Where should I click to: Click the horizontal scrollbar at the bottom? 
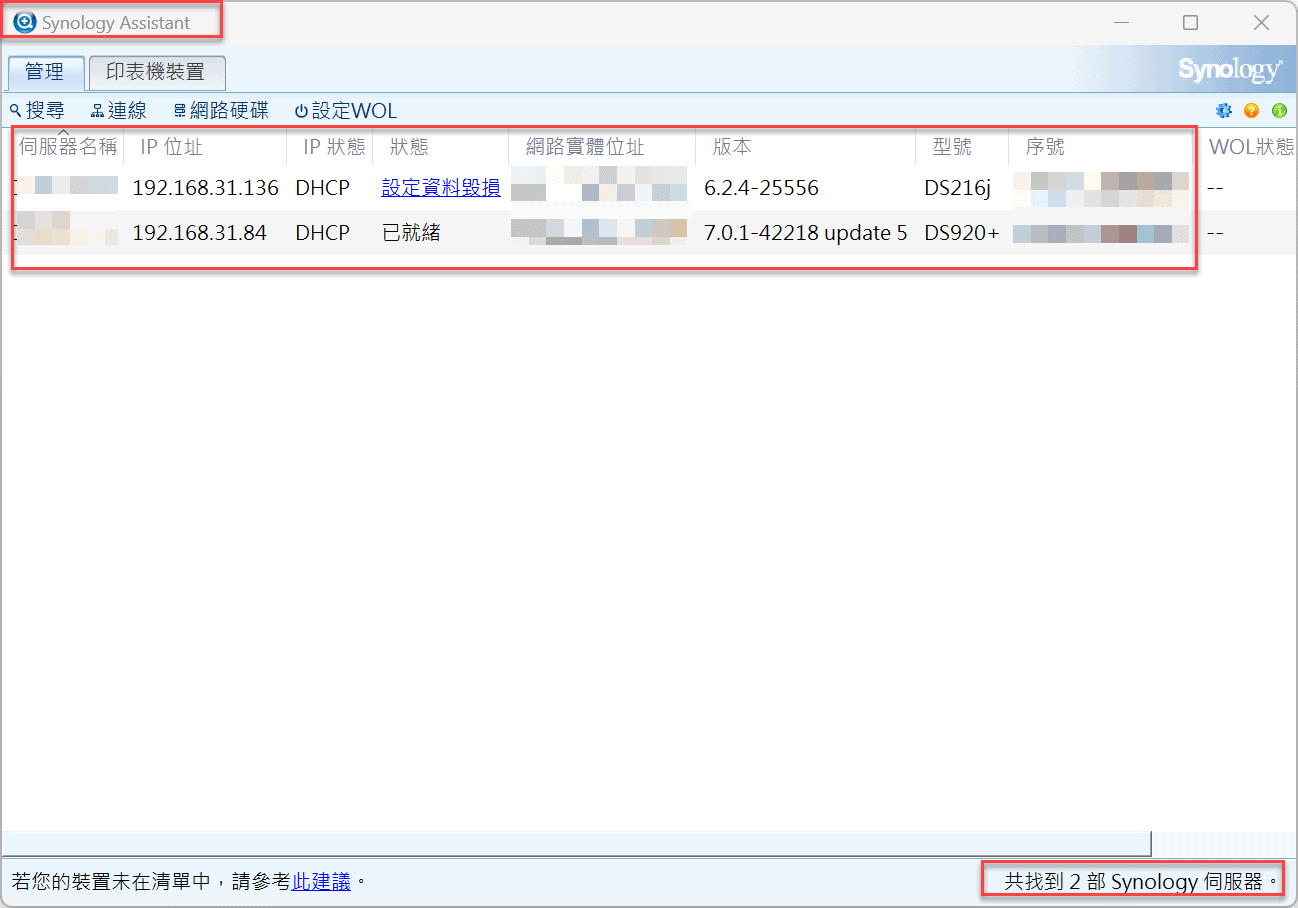(x=577, y=843)
